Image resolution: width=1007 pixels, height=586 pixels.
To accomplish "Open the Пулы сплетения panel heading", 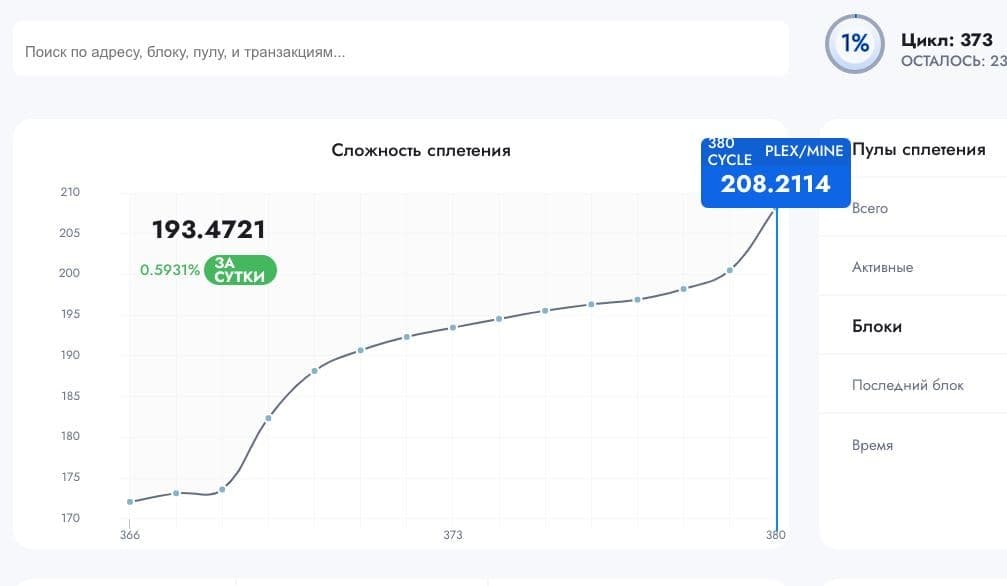I will tap(919, 150).
